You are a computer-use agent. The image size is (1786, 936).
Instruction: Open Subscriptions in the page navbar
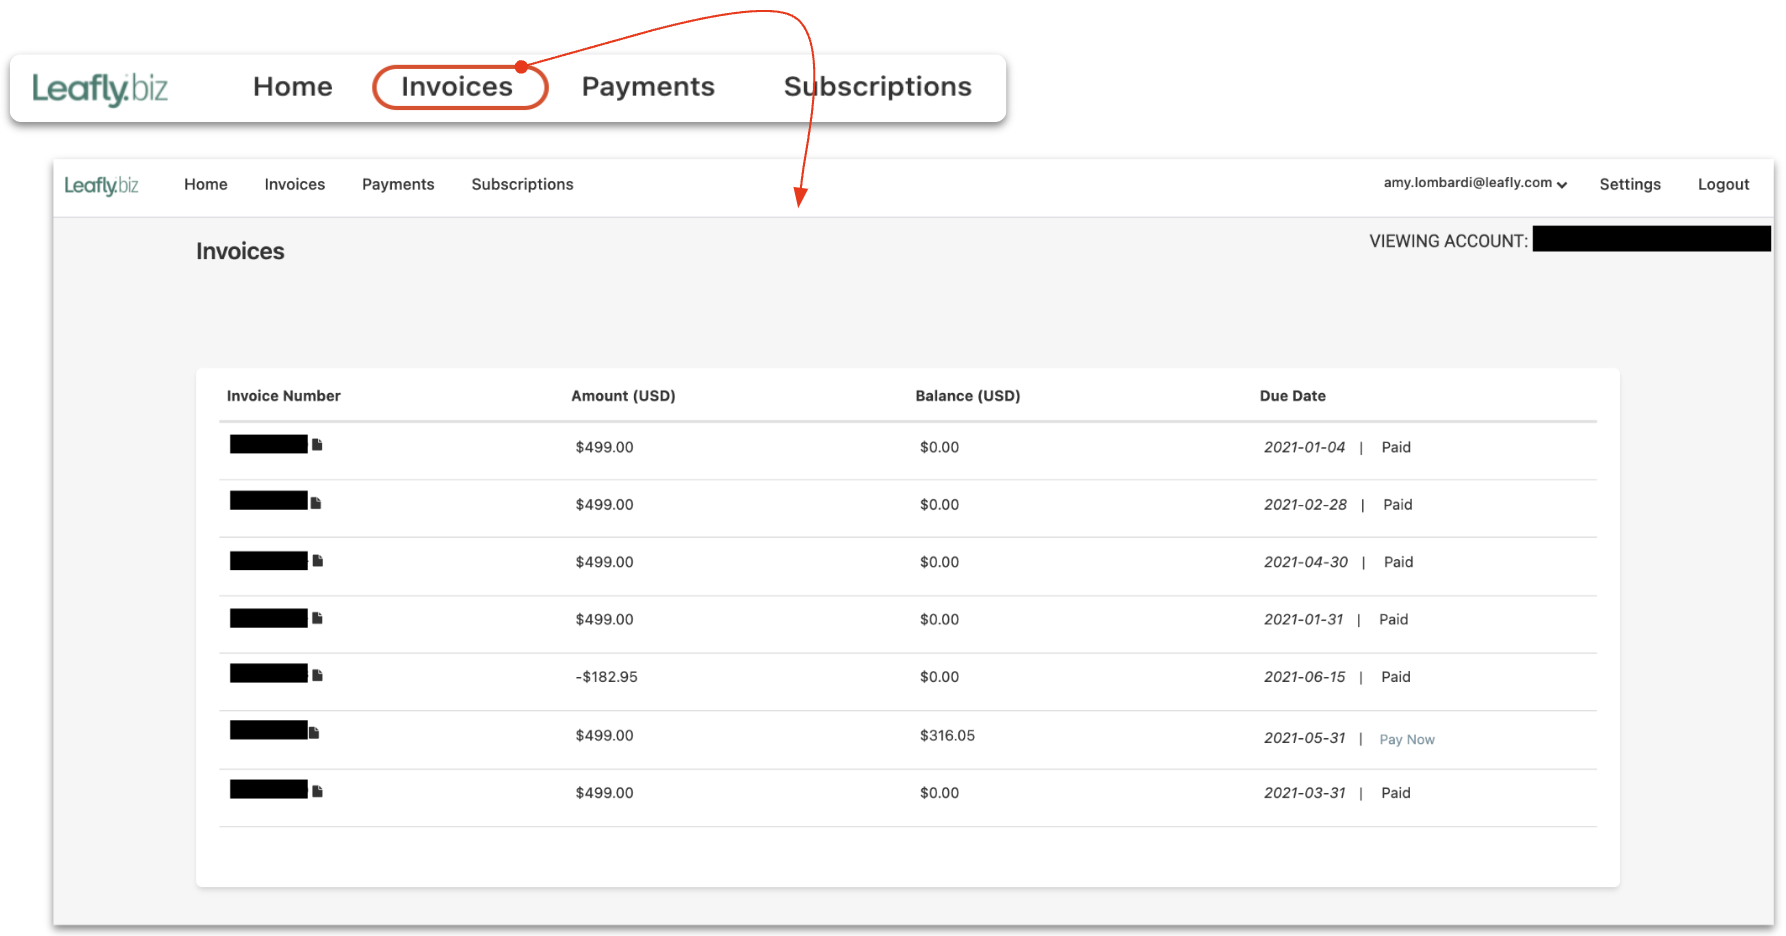(x=522, y=184)
